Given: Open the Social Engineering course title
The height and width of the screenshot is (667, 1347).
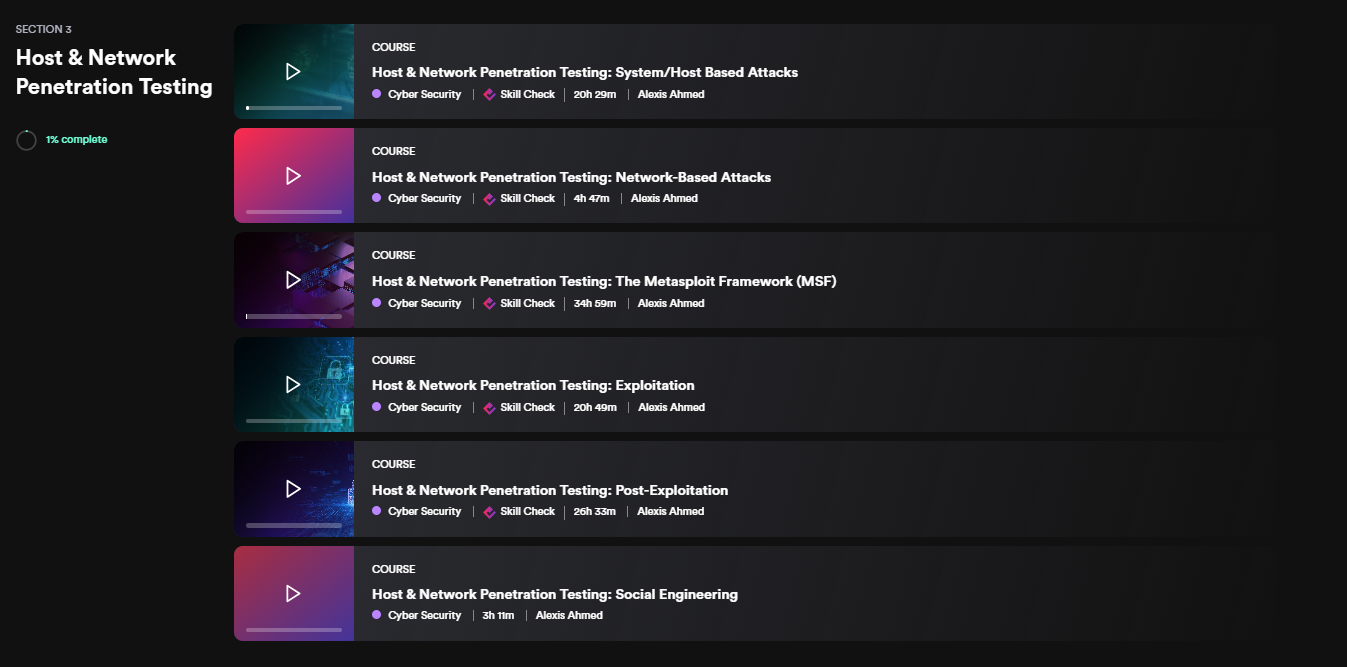Looking at the screenshot, I should (x=554, y=594).
